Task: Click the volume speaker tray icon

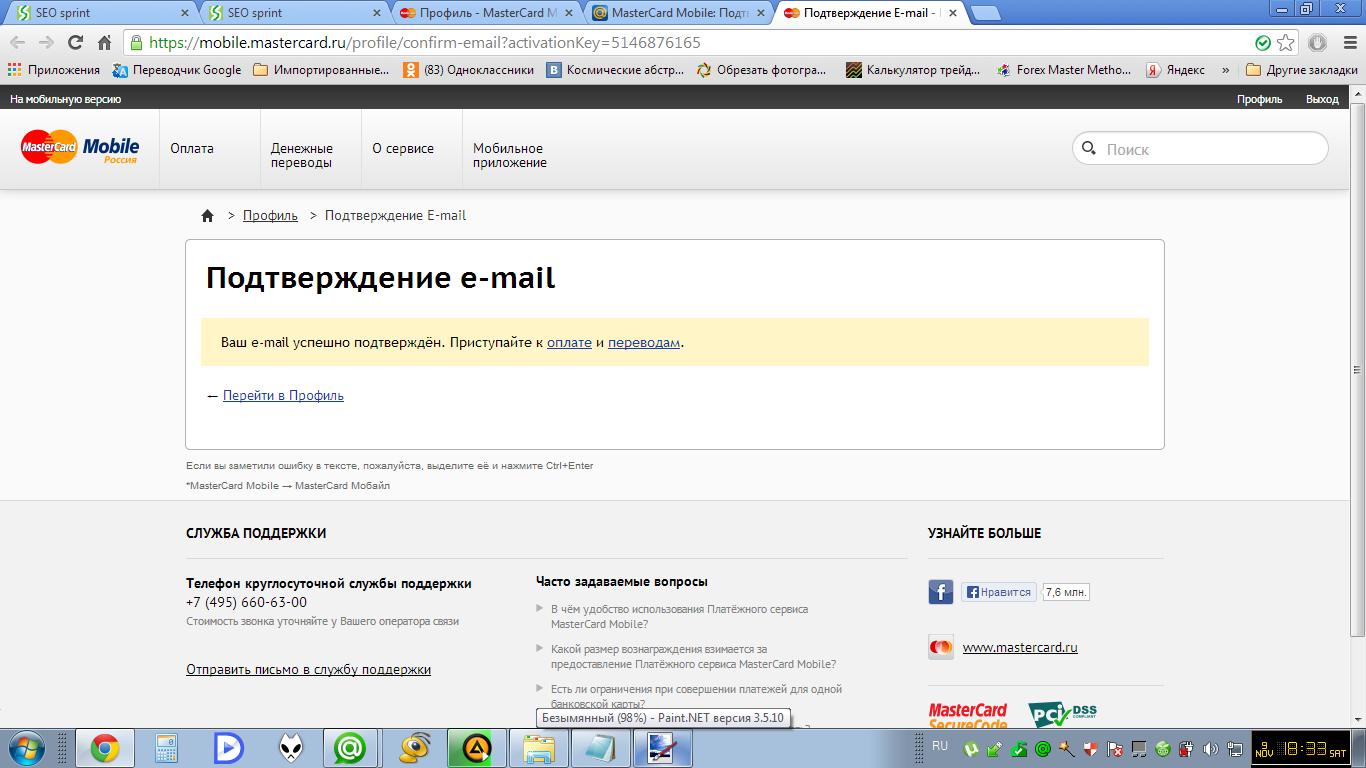Action: 1211,748
